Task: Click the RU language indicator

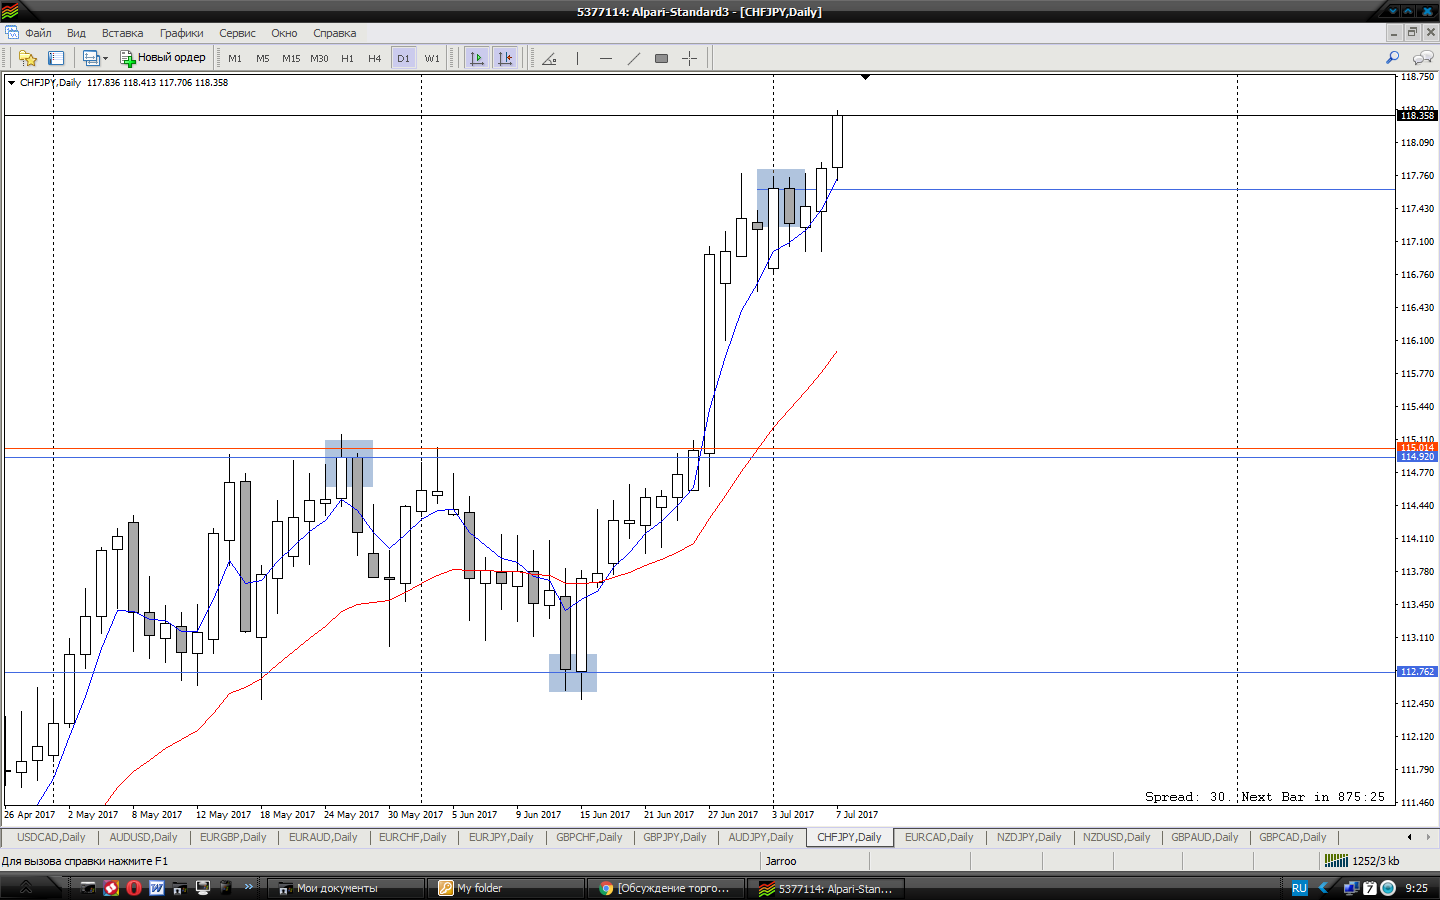Action: [1299, 888]
